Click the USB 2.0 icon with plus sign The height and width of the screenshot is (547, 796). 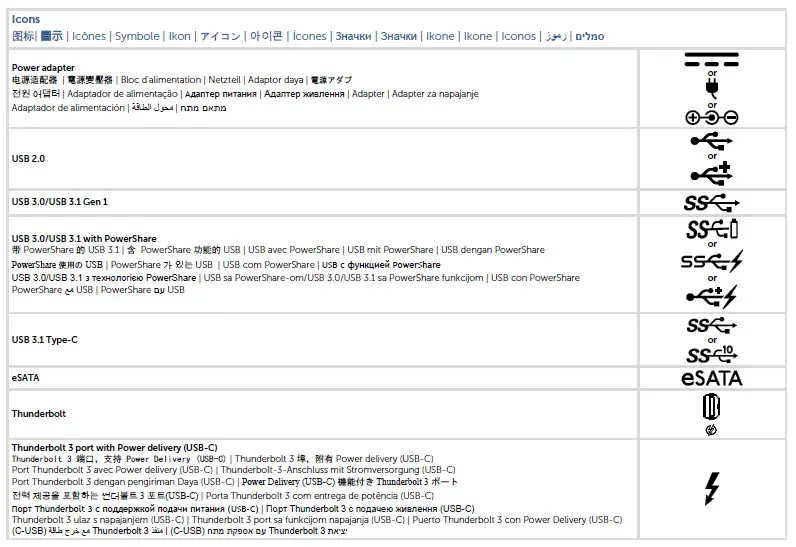coord(711,173)
